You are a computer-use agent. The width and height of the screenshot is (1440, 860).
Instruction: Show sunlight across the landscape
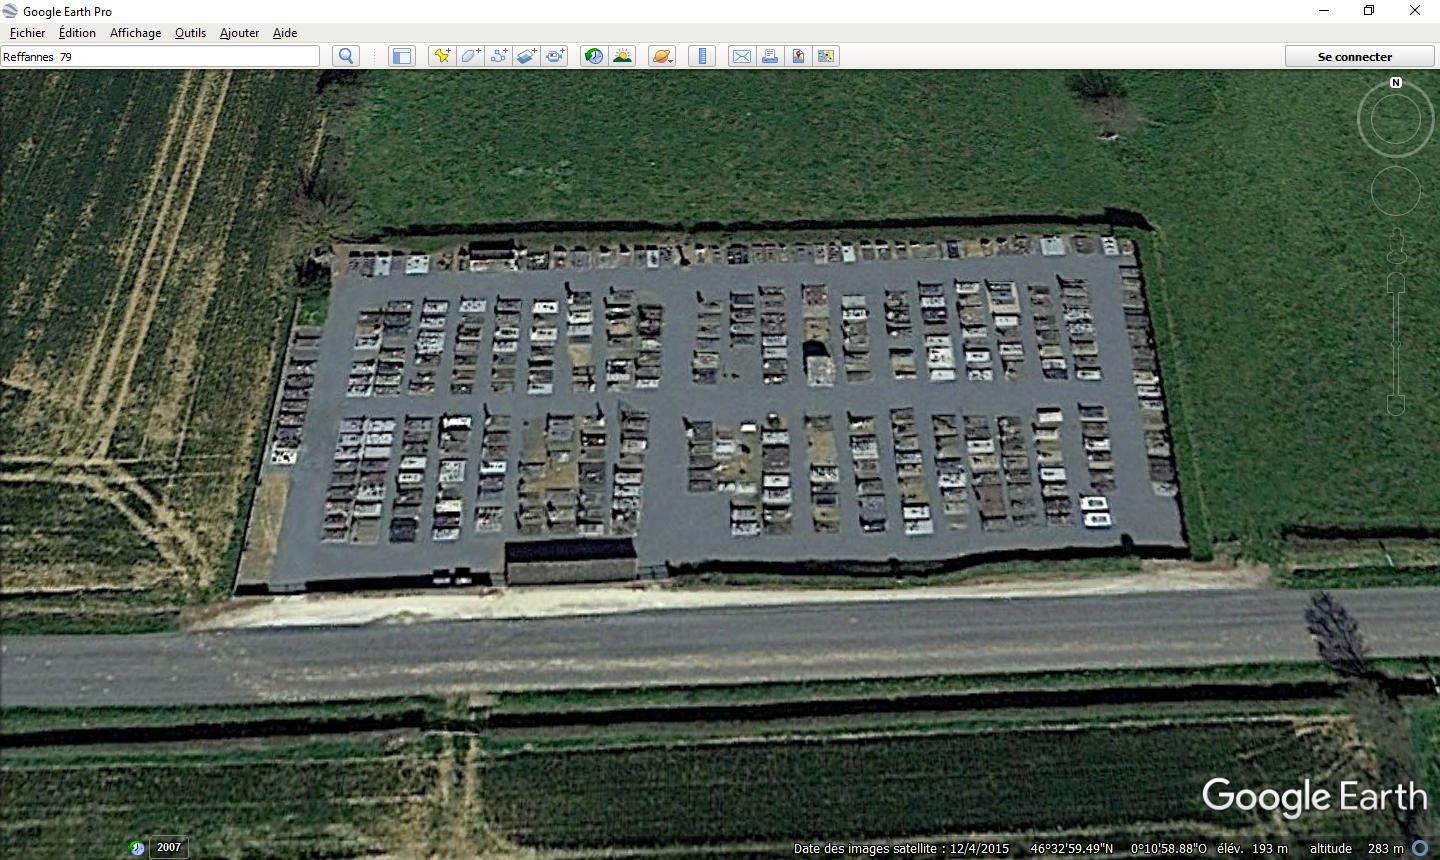click(622, 56)
